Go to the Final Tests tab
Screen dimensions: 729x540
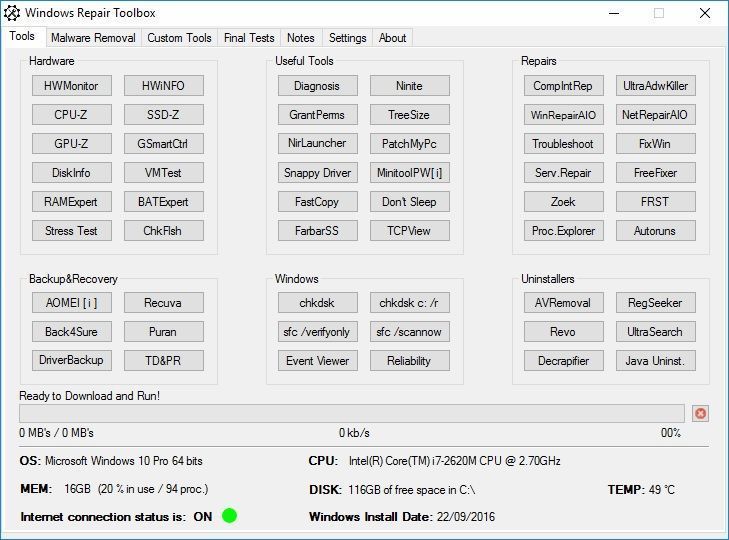249,38
